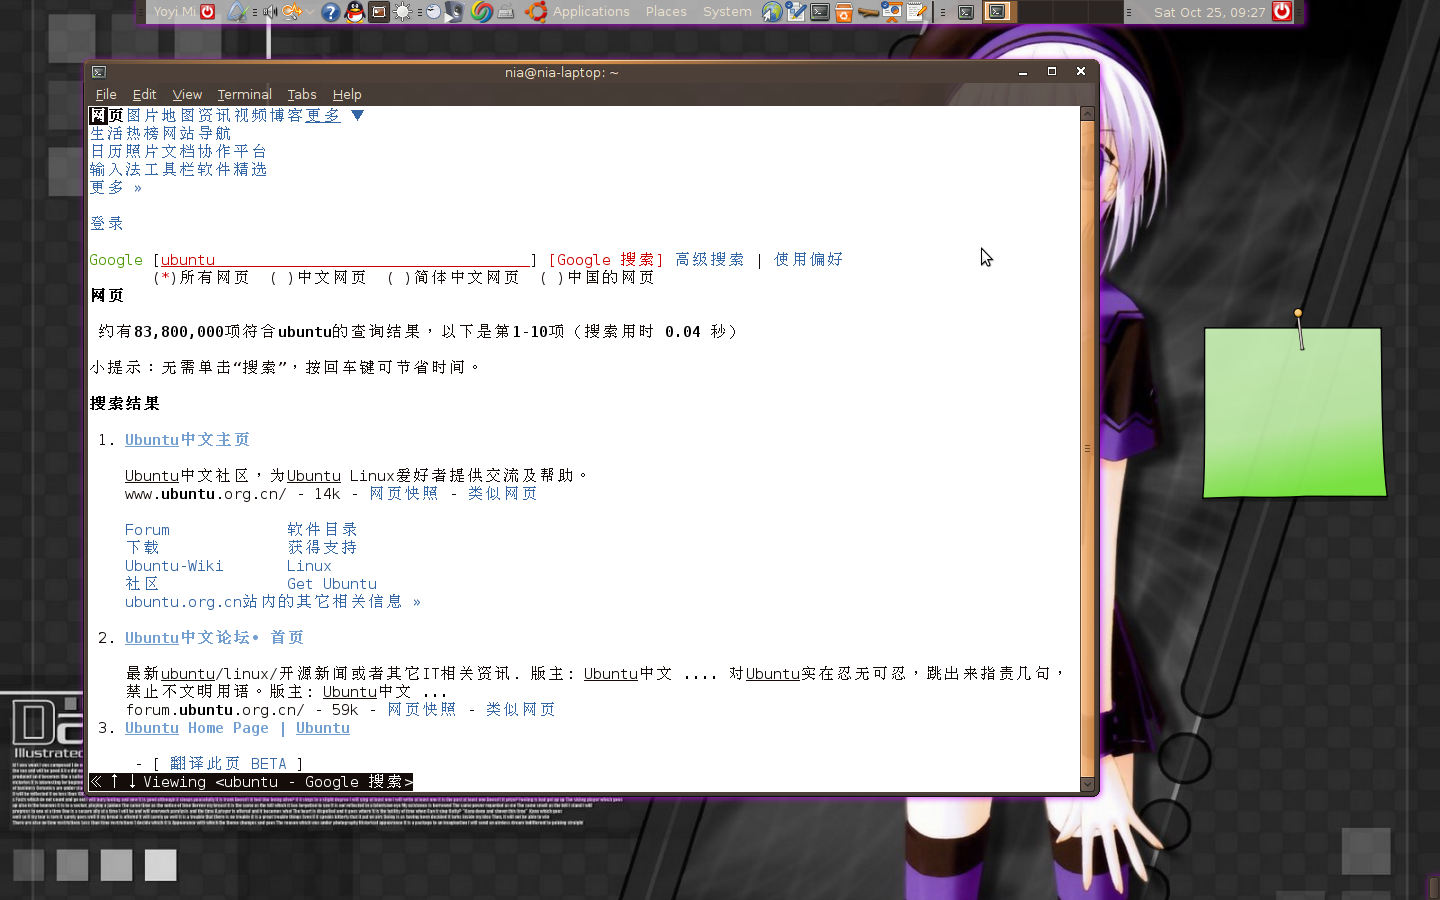
Task: Click 翻译此页 BETA link
Action: (x=228, y=764)
